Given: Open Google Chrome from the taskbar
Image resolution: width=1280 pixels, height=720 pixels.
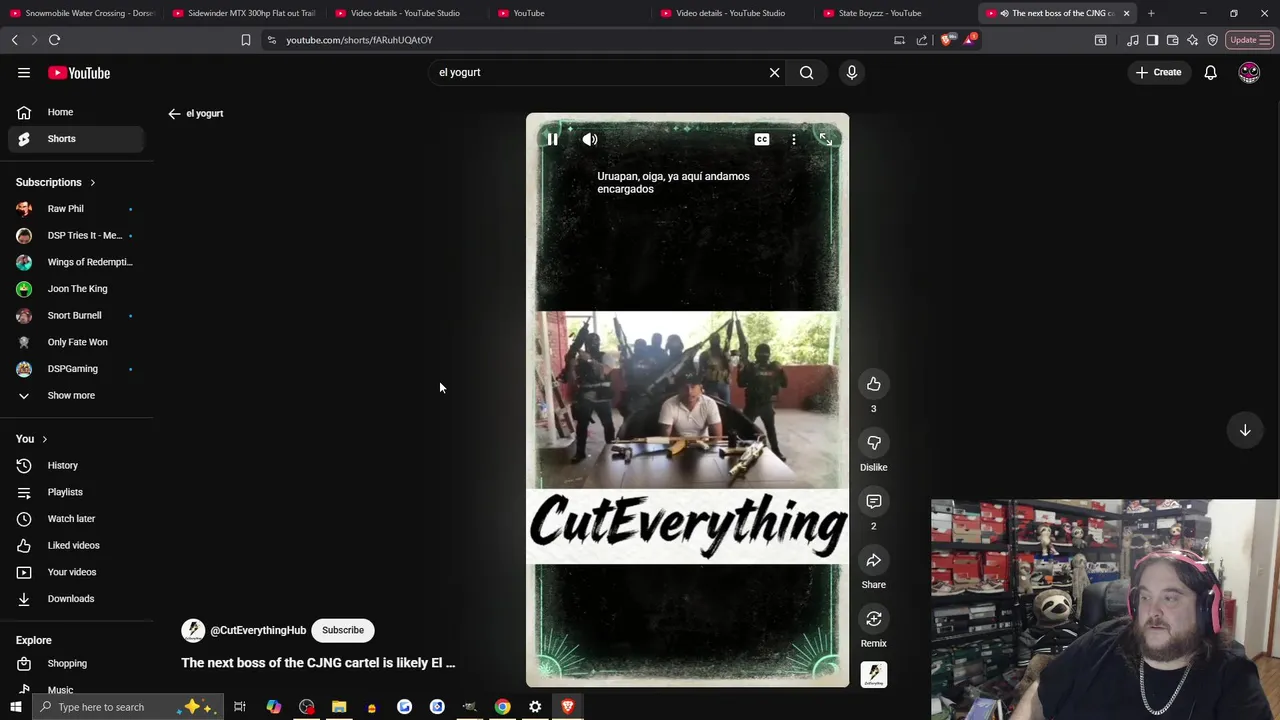Looking at the screenshot, I should coord(502,707).
